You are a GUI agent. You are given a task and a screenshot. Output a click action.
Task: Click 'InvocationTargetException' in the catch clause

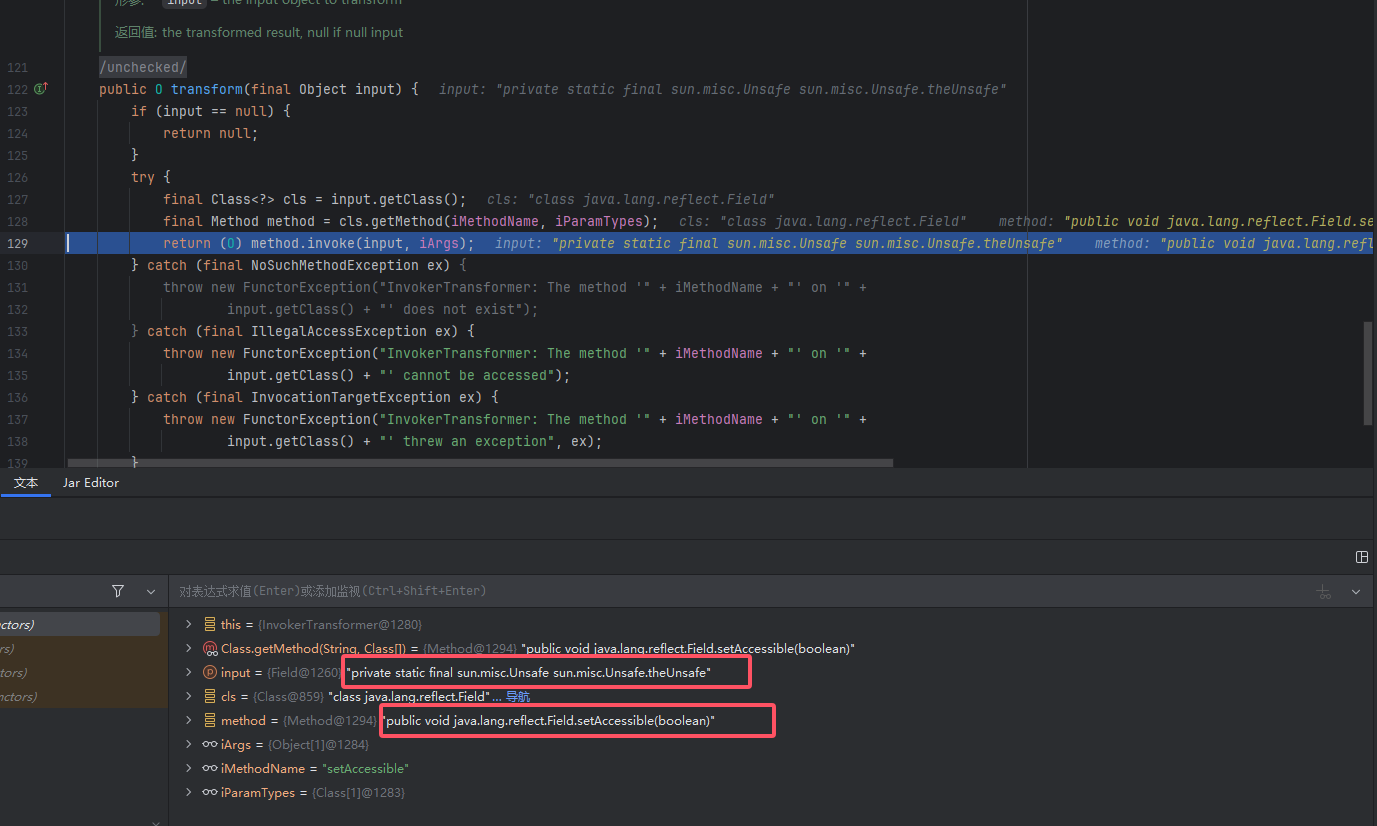pos(351,397)
